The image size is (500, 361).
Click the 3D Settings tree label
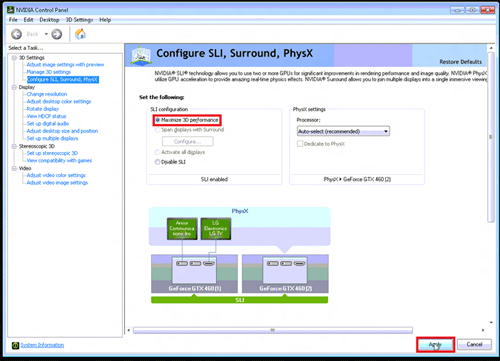(32, 58)
